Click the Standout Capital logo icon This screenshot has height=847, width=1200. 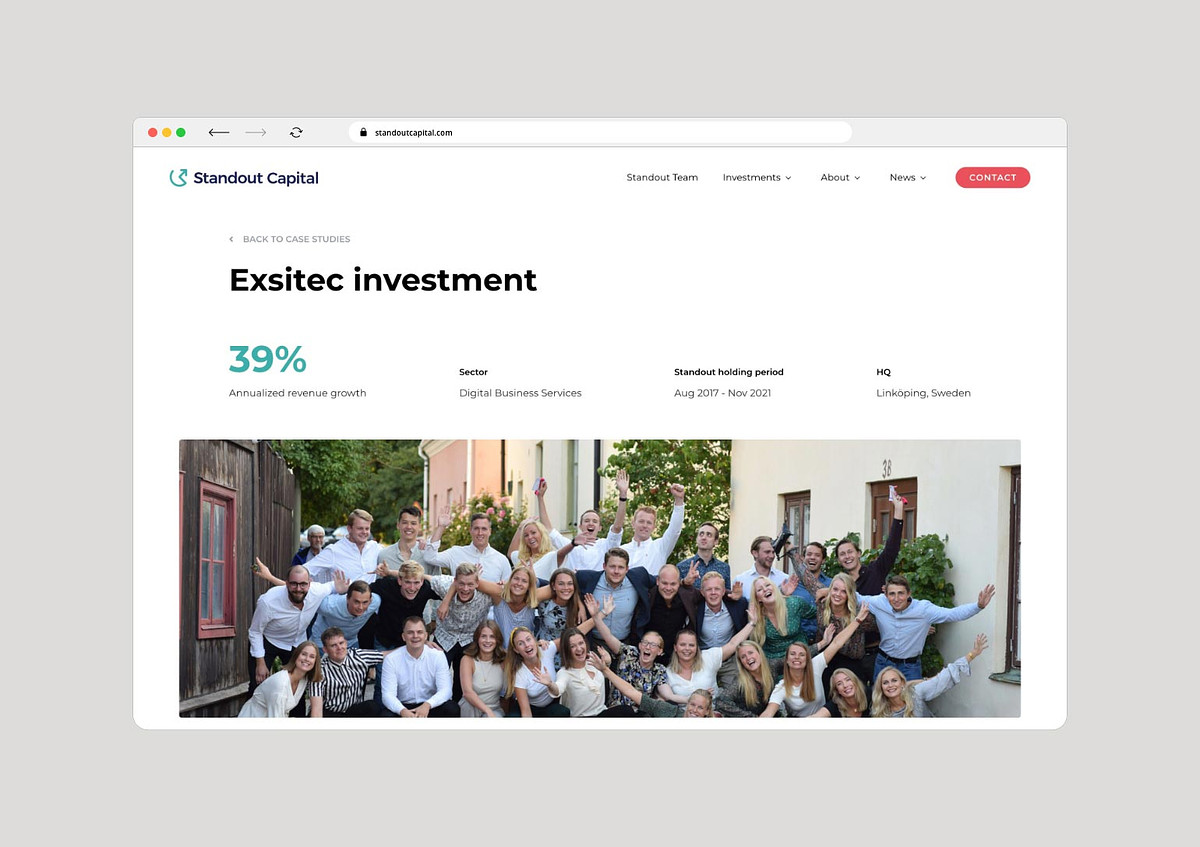click(x=178, y=178)
